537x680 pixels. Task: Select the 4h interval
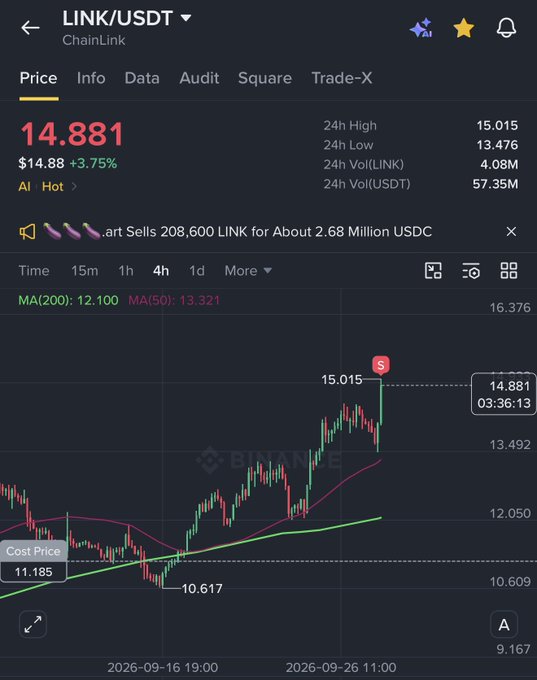point(160,271)
